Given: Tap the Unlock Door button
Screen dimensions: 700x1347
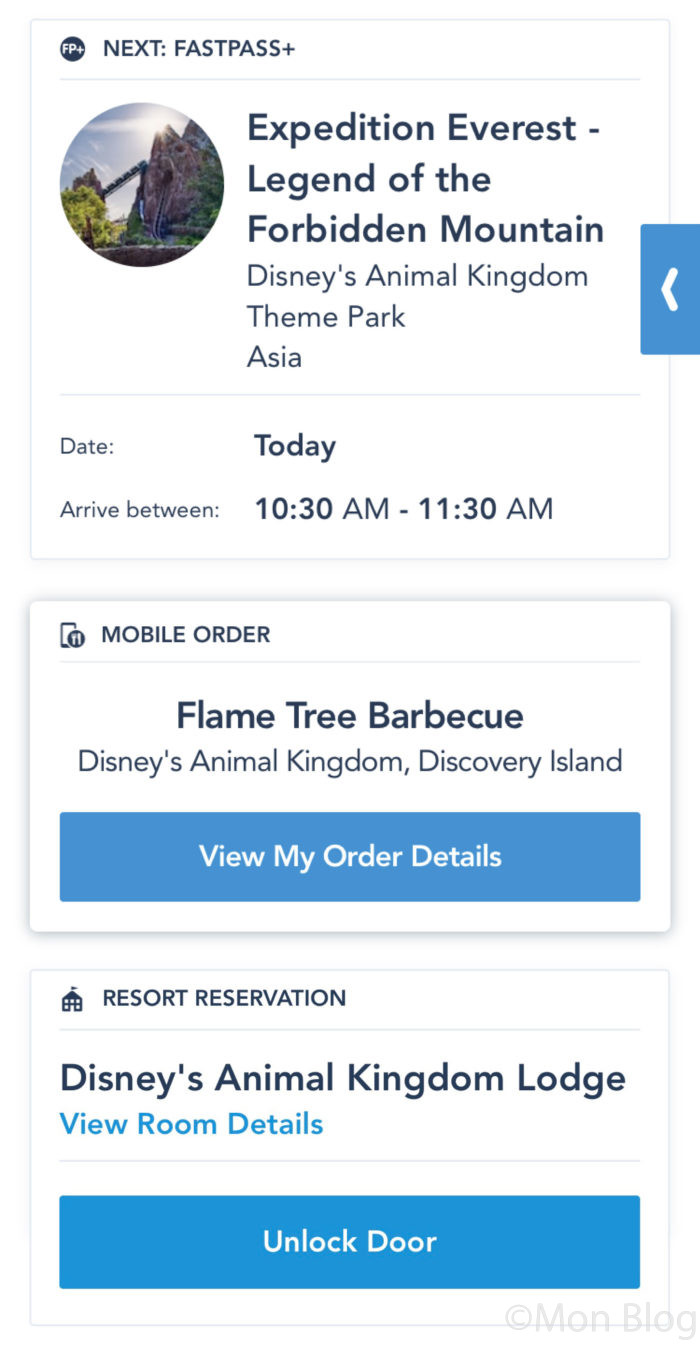Looking at the screenshot, I should 350,1242.
